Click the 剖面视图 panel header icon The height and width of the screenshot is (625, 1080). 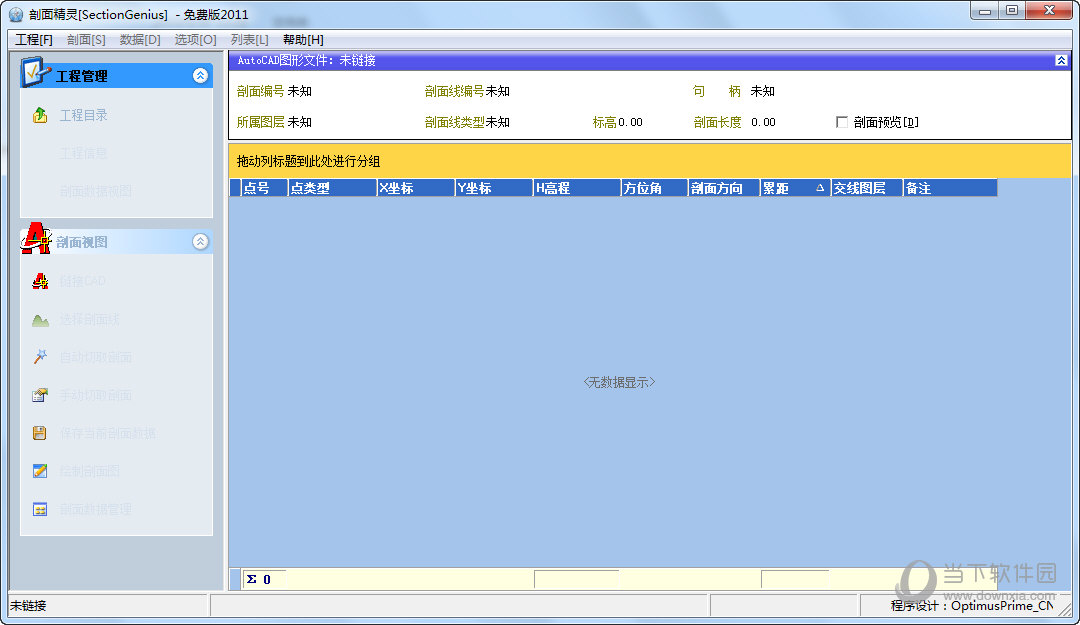(x=36, y=238)
